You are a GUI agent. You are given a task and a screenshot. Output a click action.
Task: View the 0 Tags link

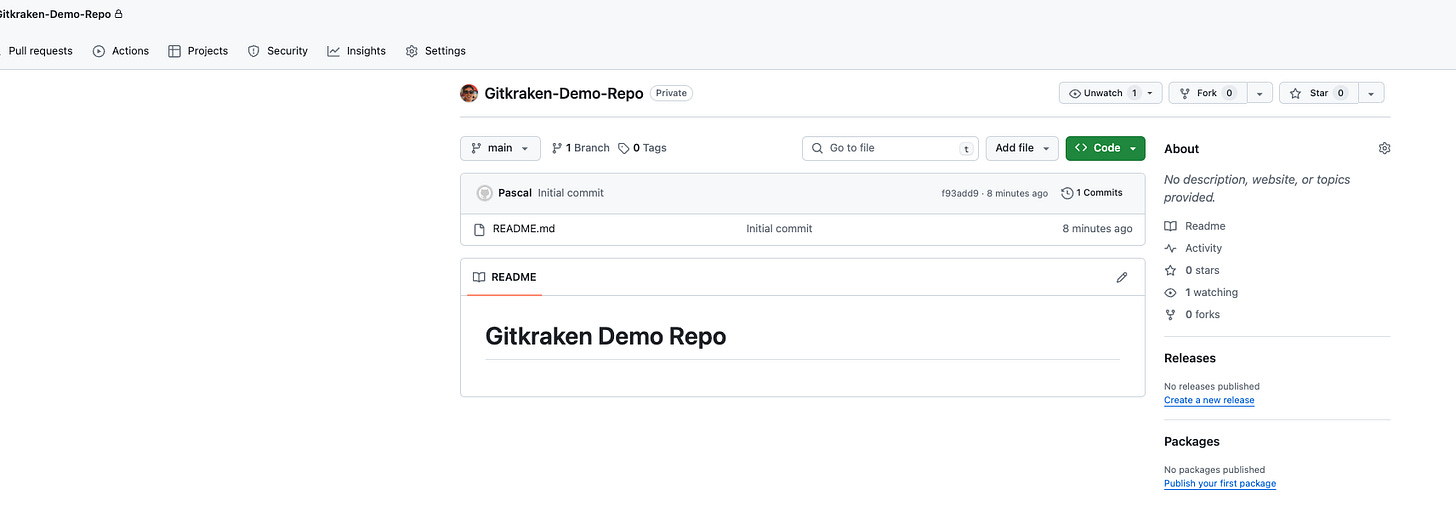tap(642, 148)
